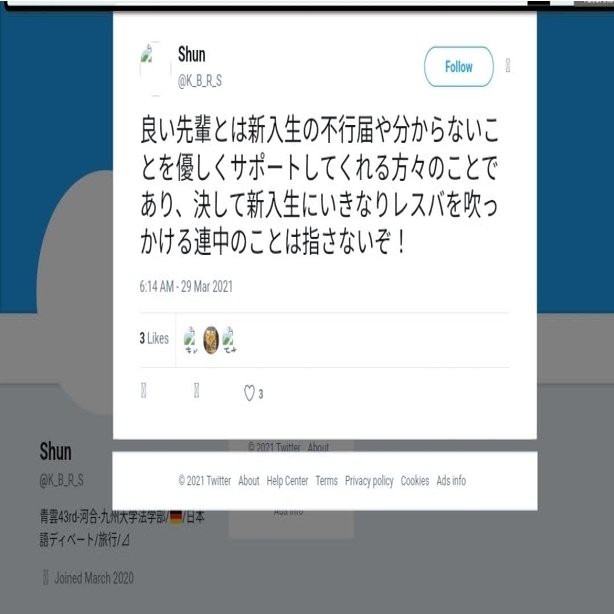Open the tweet timestamp 6:14 AM - 29 Mar 2021
The height and width of the screenshot is (614, 614).
[186, 287]
